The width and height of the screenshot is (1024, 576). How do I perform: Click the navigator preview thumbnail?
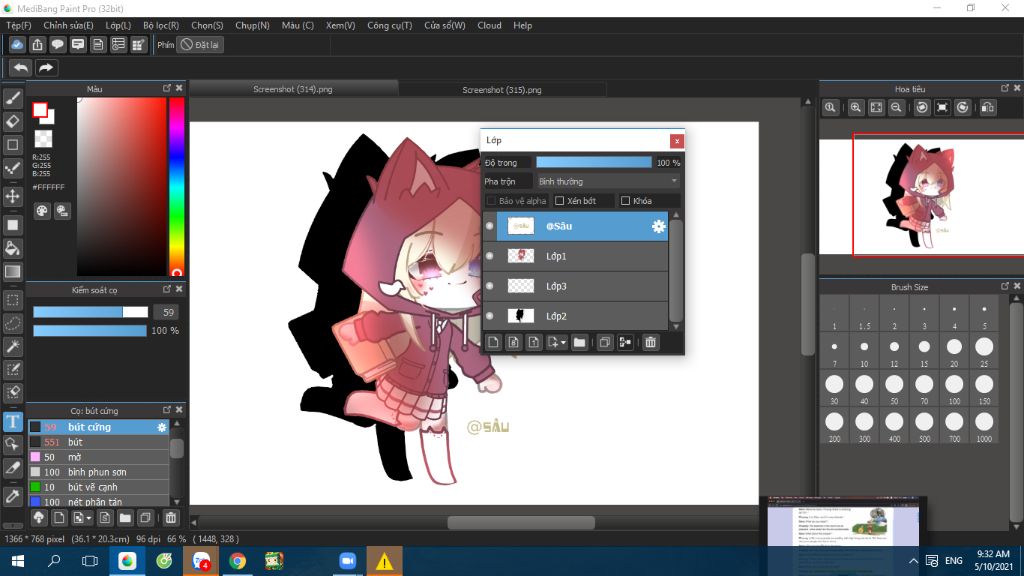921,196
